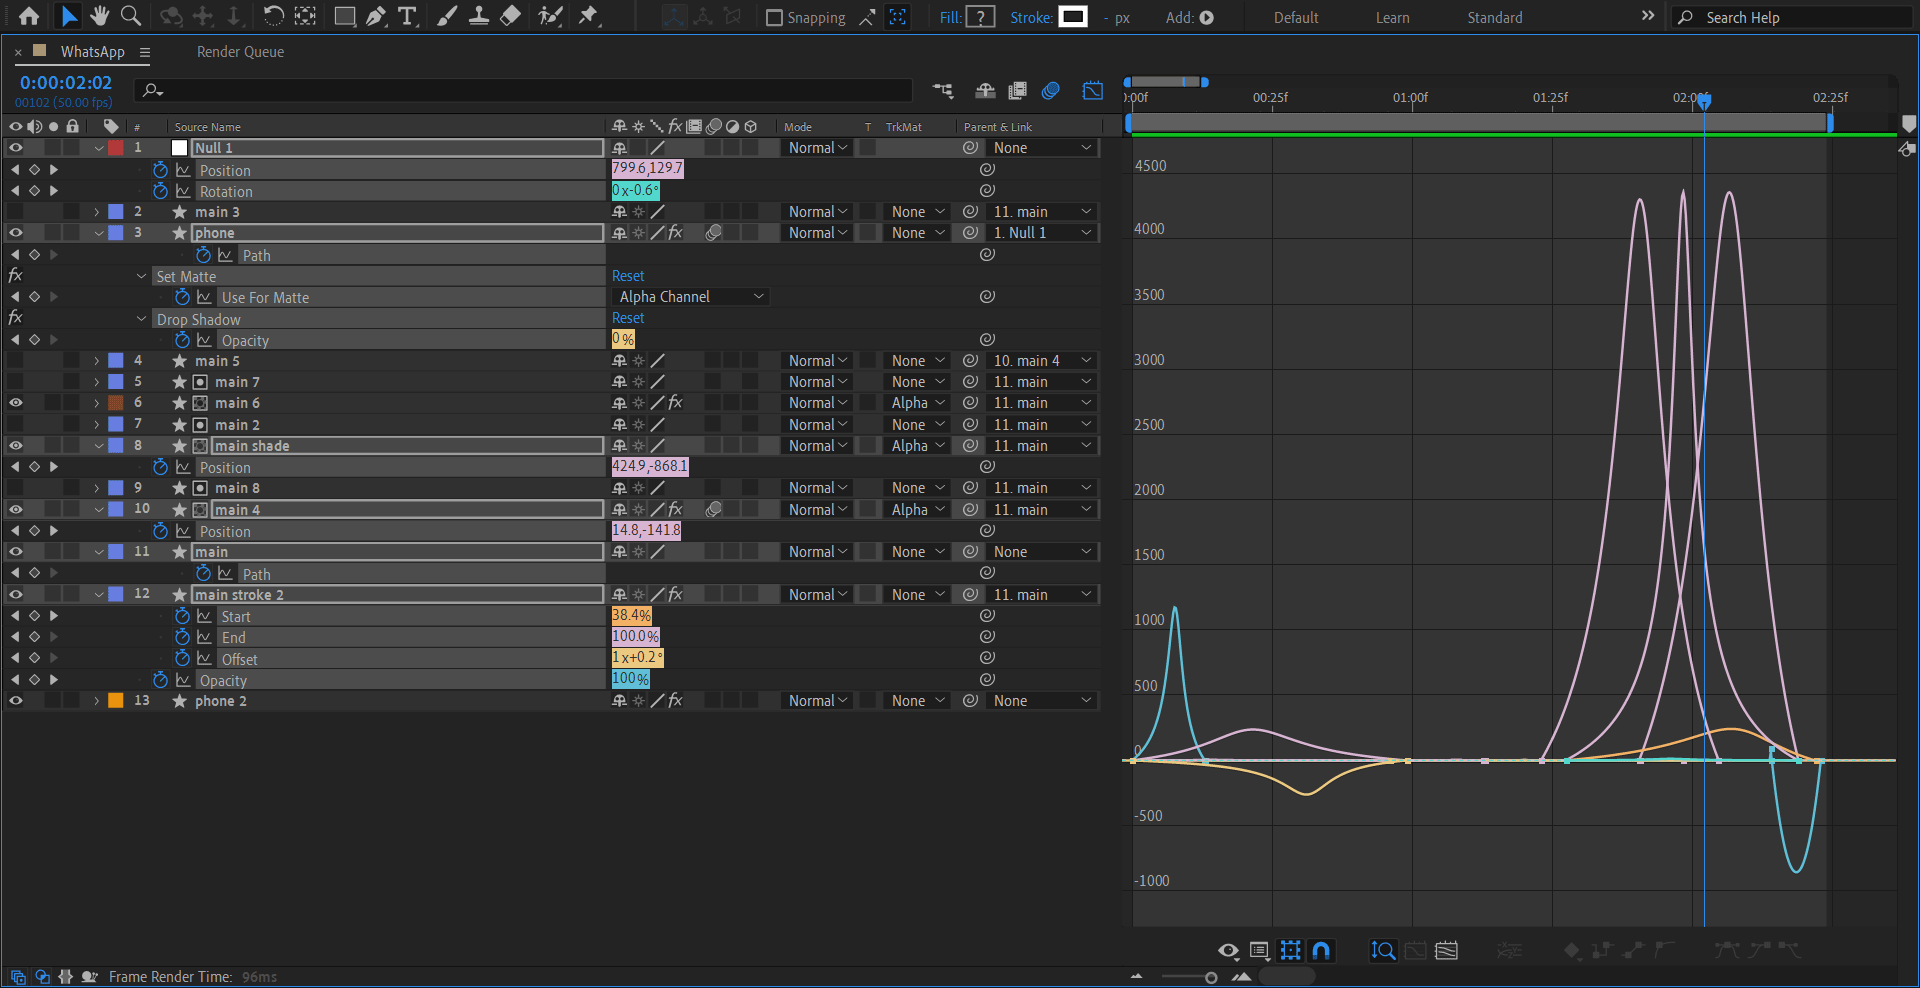The width and height of the screenshot is (1920, 988).
Task: Reset the Drop Shadow effect
Action: (628, 318)
